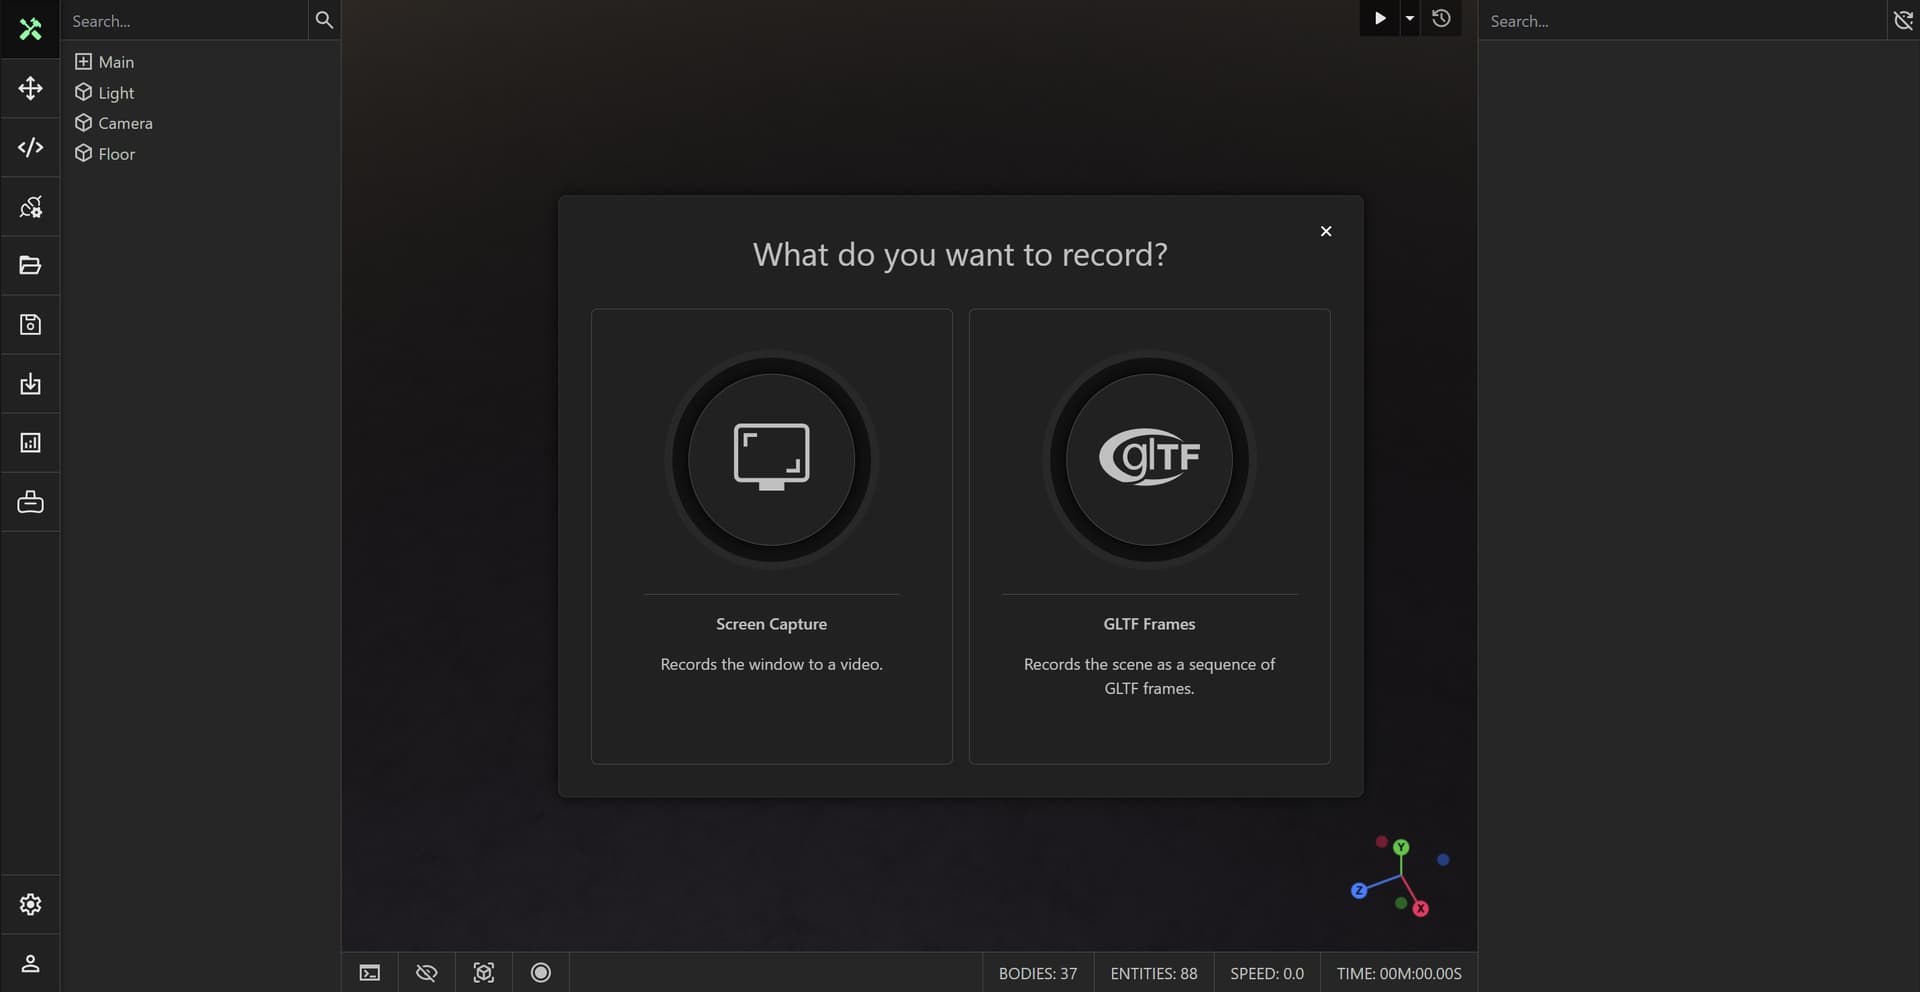Expand the Main scene tree node
The height and width of the screenshot is (992, 1920).
coord(83,62)
